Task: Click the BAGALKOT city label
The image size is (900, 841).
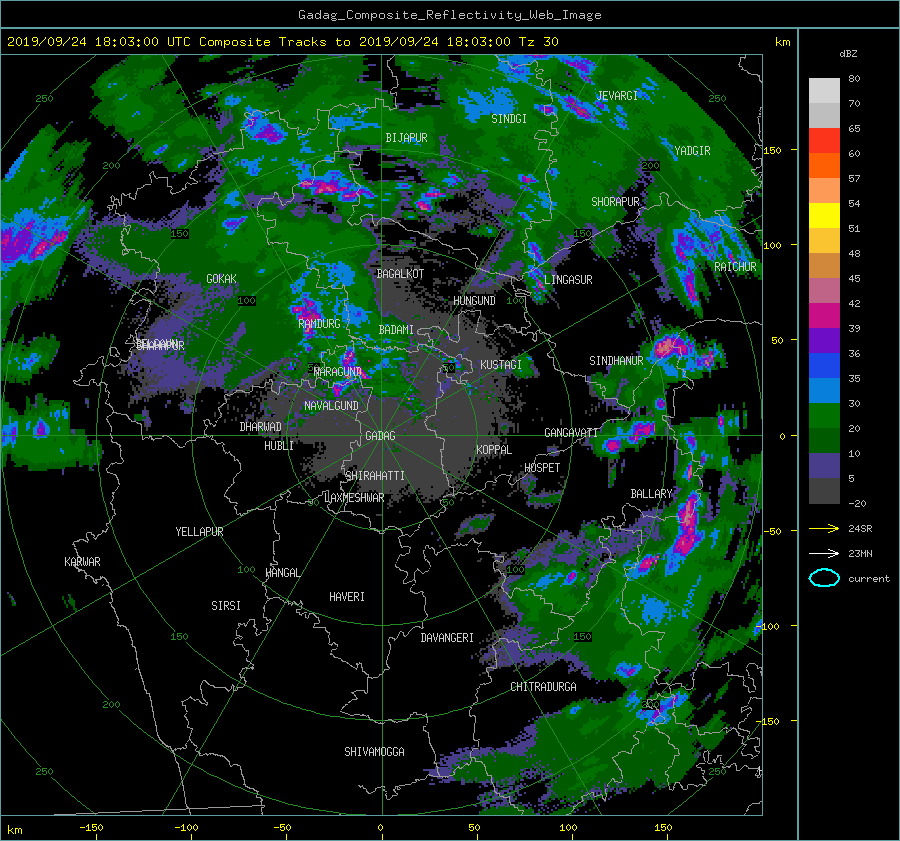Action: click(400, 274)
